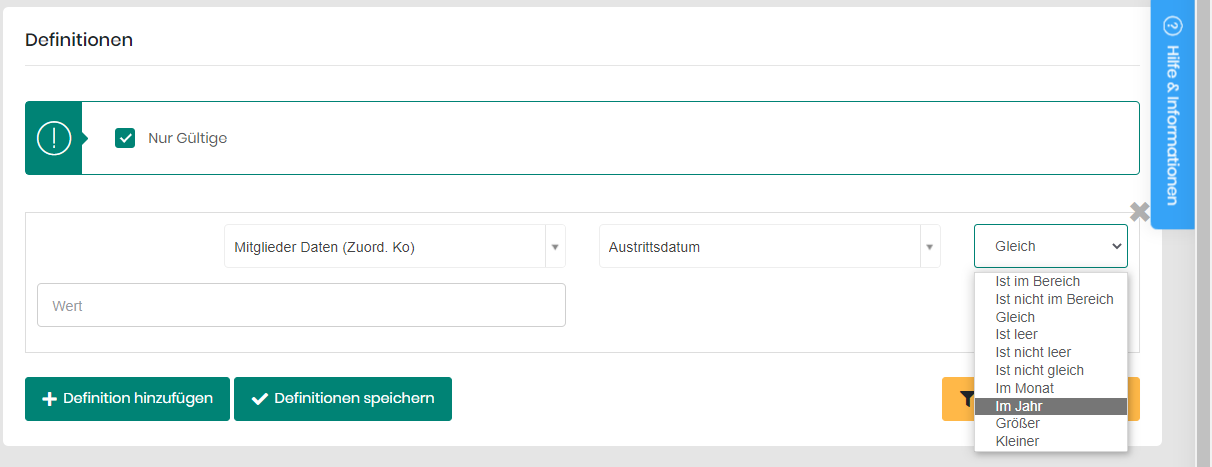This screenshot has height=467, width=1212.
Task: Choose Ist nicht im Bereich option
Action: pyautogui.click(x=1054, y=299)
